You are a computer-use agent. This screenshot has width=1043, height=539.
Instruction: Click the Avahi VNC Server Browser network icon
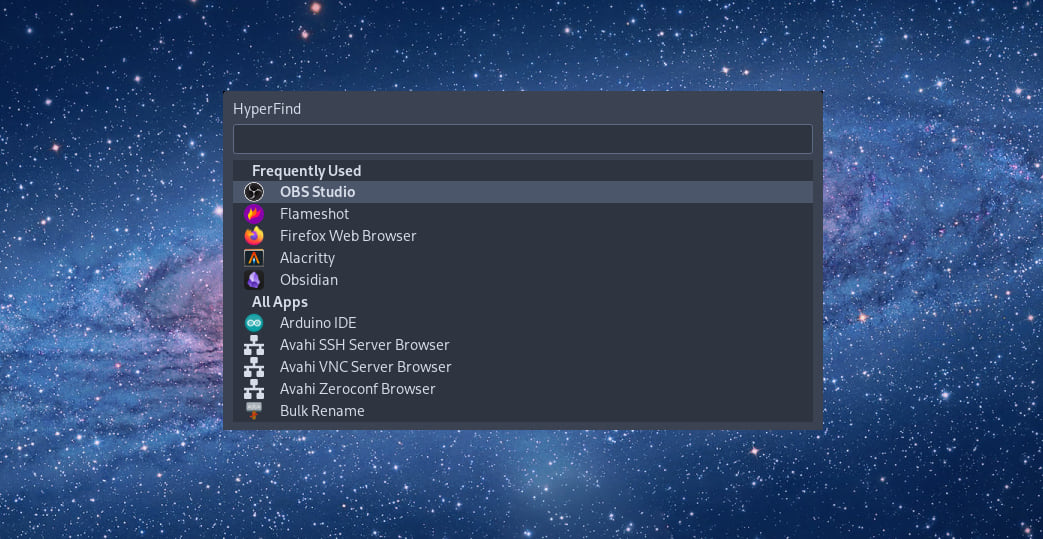(254, 367)
